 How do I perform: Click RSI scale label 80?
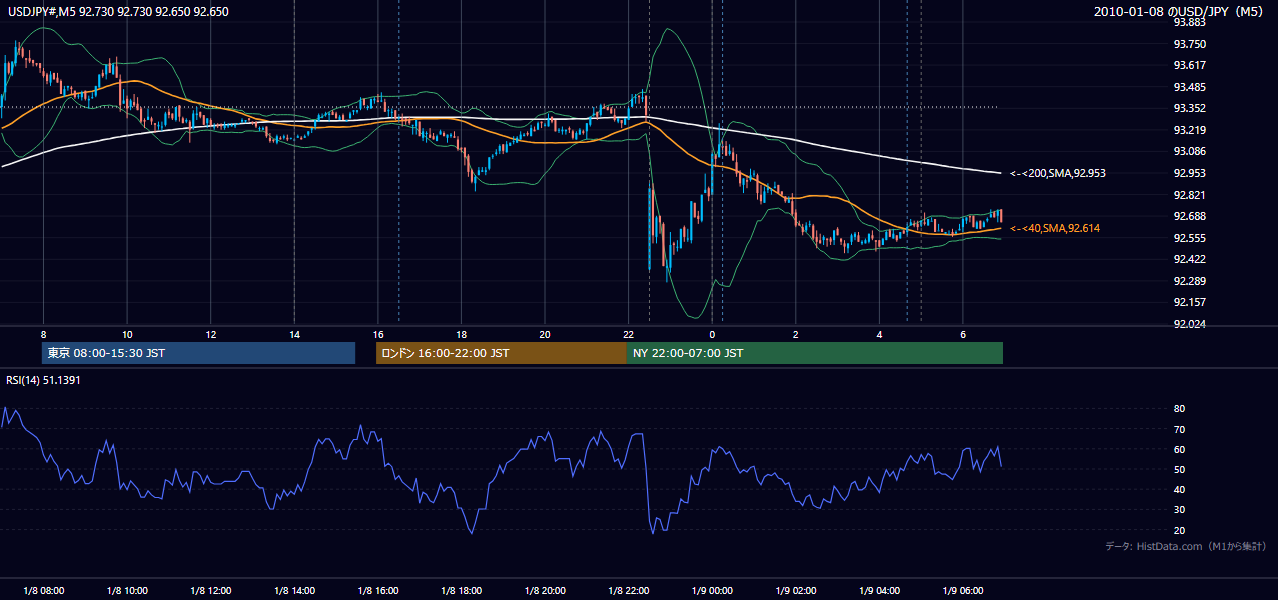click(x=1179, y=409)
